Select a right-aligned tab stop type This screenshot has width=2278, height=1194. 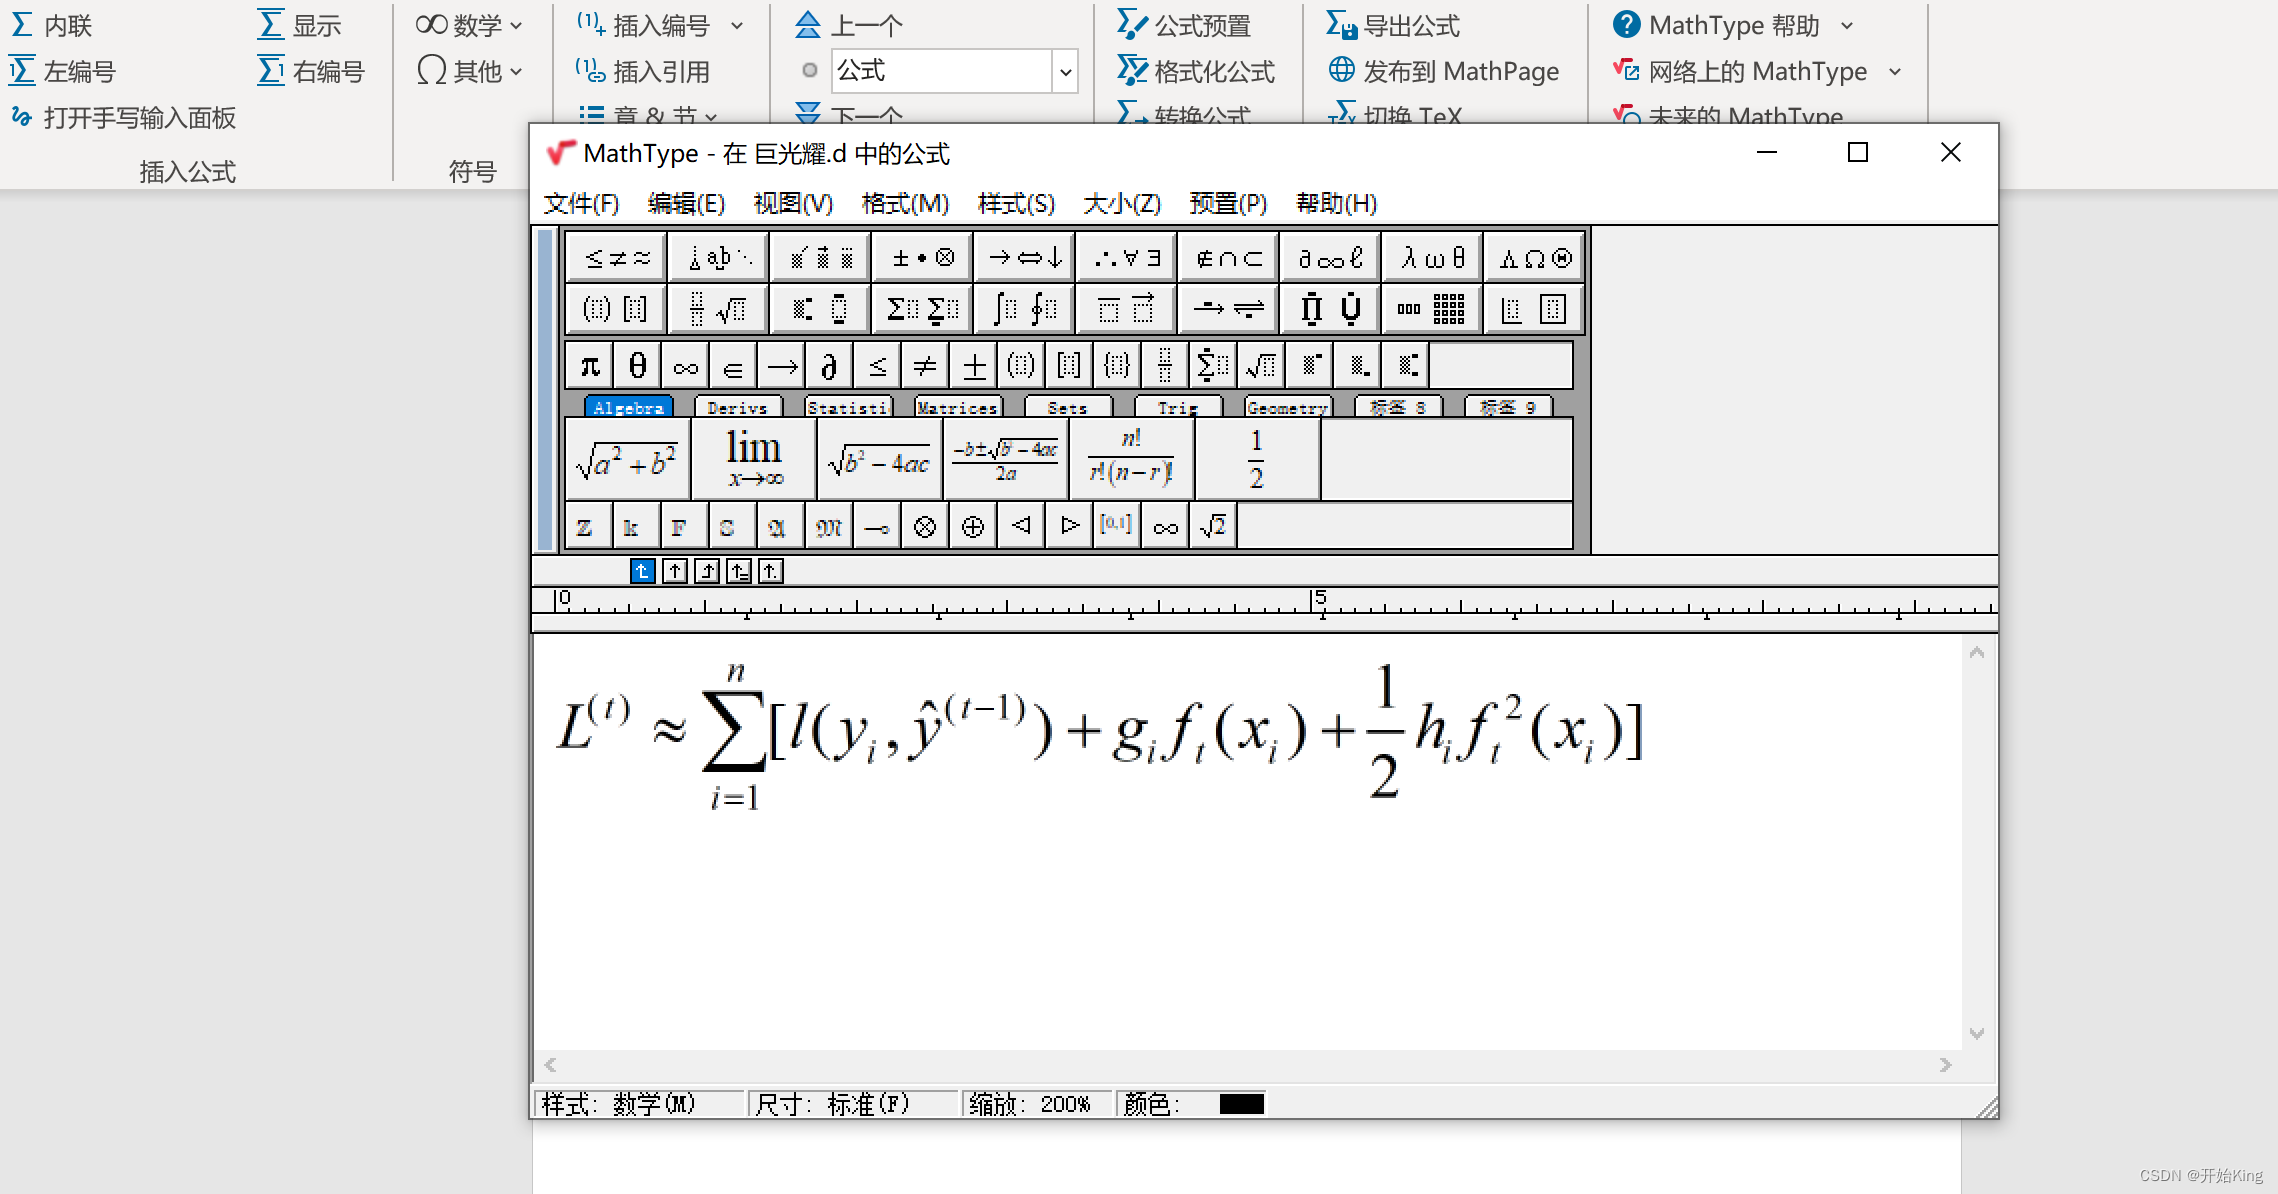[707, 570]
